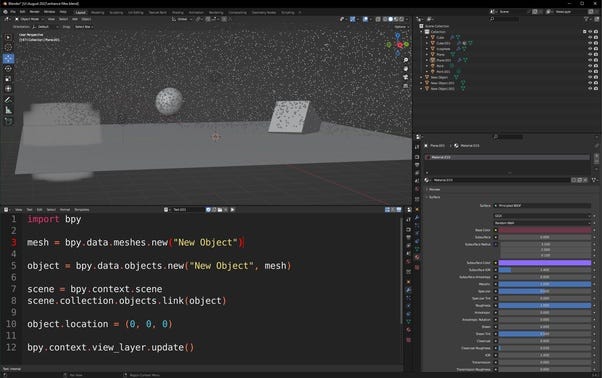Select the Select Box tool in viewport toolbar
Screen dimensions: 602x378
click(8, 37)
